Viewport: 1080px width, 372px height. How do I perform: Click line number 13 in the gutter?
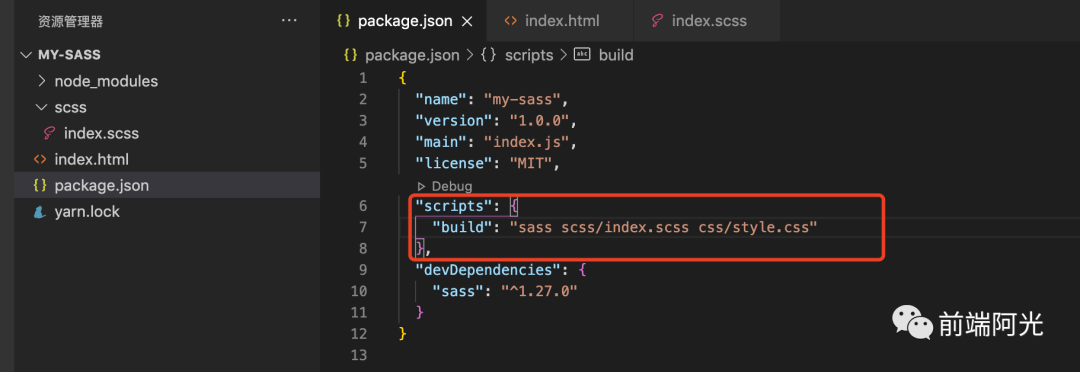[359, 355]
